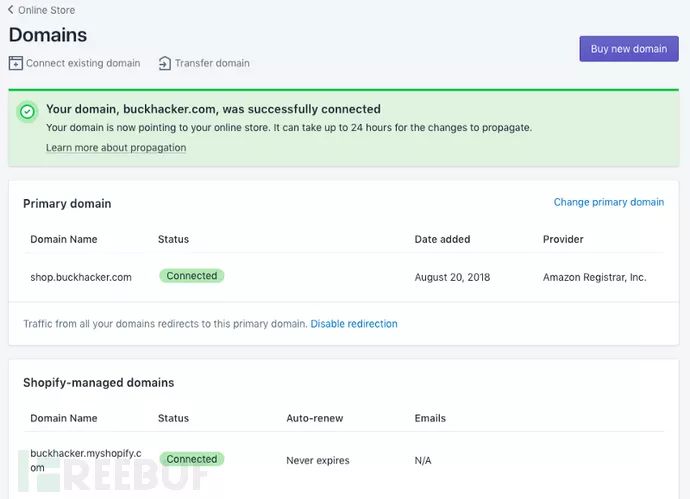The width and height of the screenshot is (690, 499).
Task: Click the Emails column header
Action: 430,418
